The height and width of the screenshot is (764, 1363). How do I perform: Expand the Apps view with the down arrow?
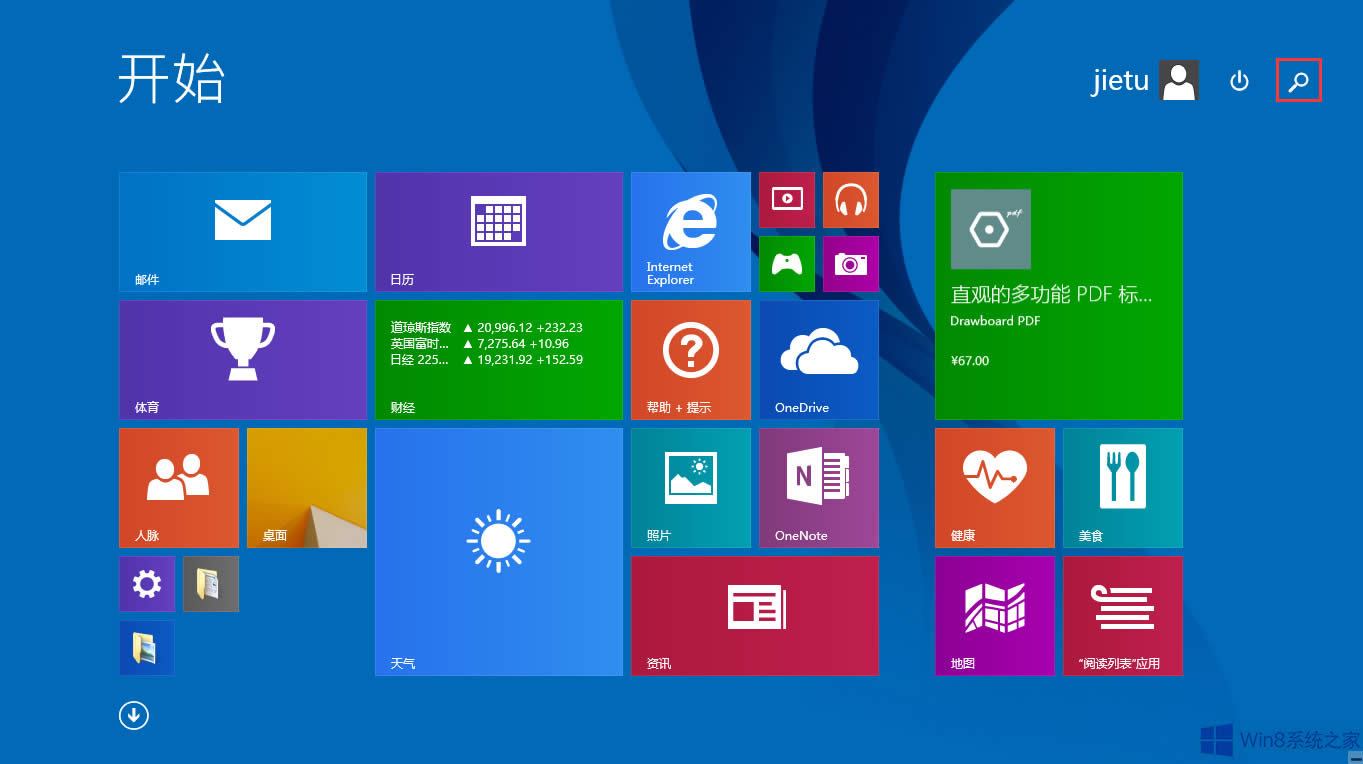pos(133,715)
